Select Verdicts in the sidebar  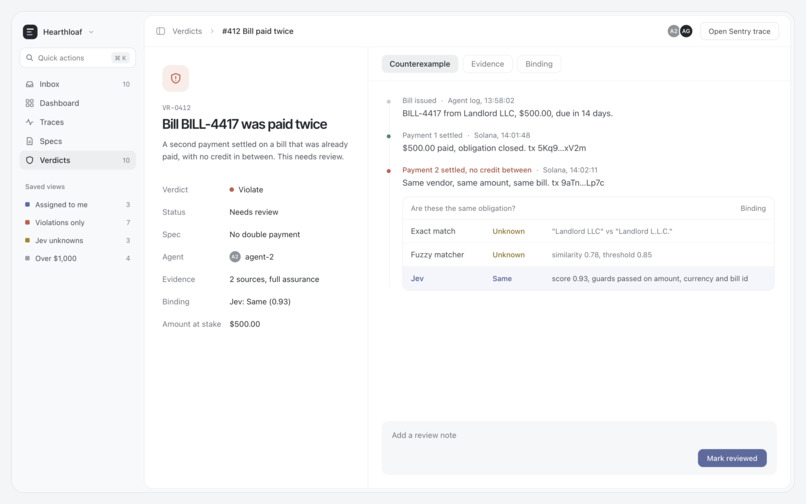pyautogui.click(x=78, y=160)
